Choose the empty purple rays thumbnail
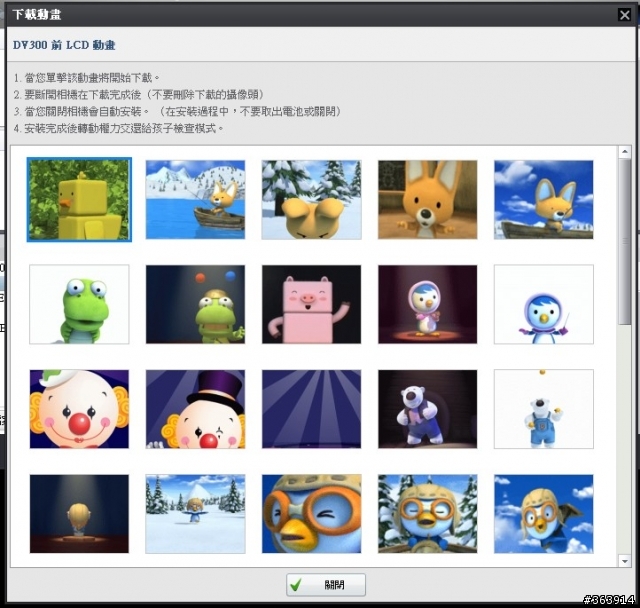This screenshot has width=640, height=608. (311, 409)
